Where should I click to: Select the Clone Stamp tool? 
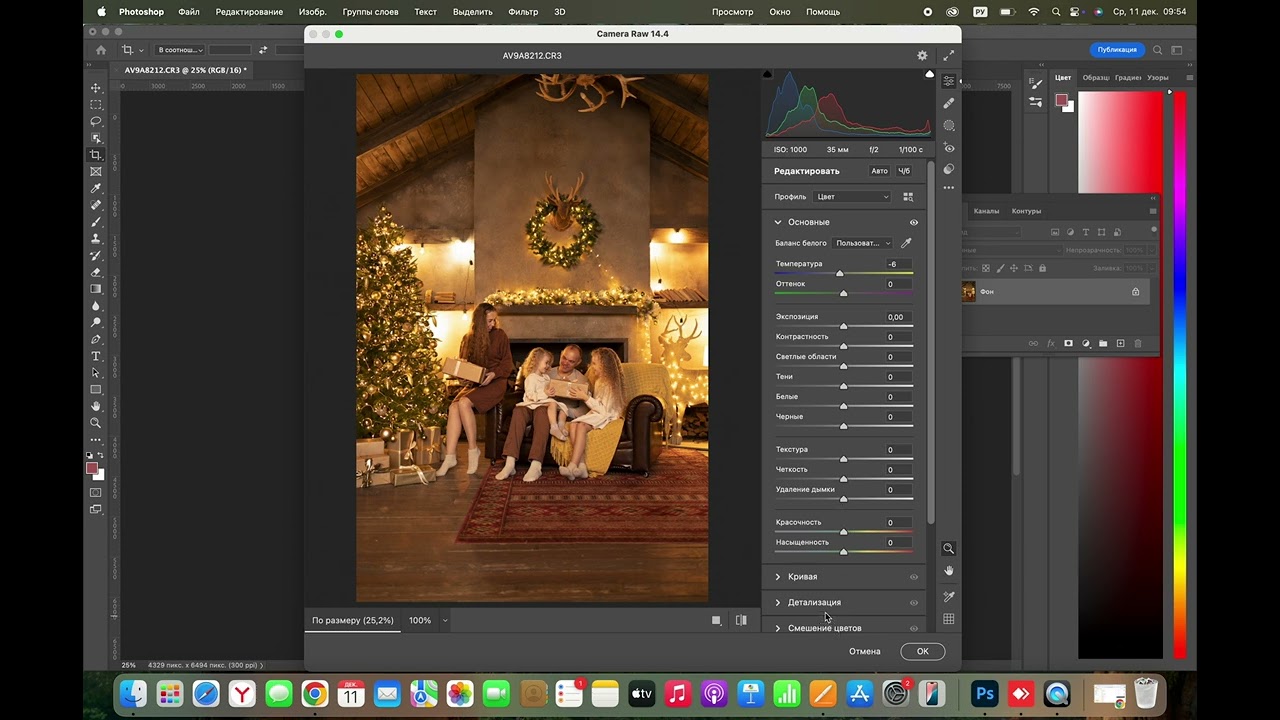96,239
